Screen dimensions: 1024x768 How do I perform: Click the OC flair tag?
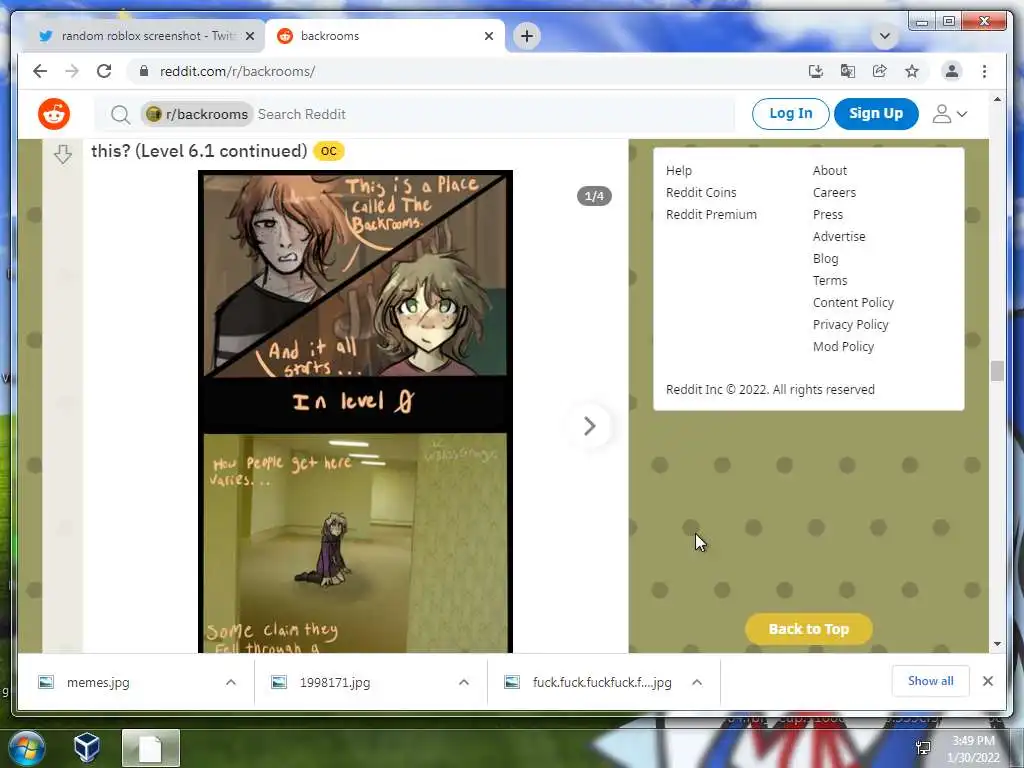pos(328,152)
